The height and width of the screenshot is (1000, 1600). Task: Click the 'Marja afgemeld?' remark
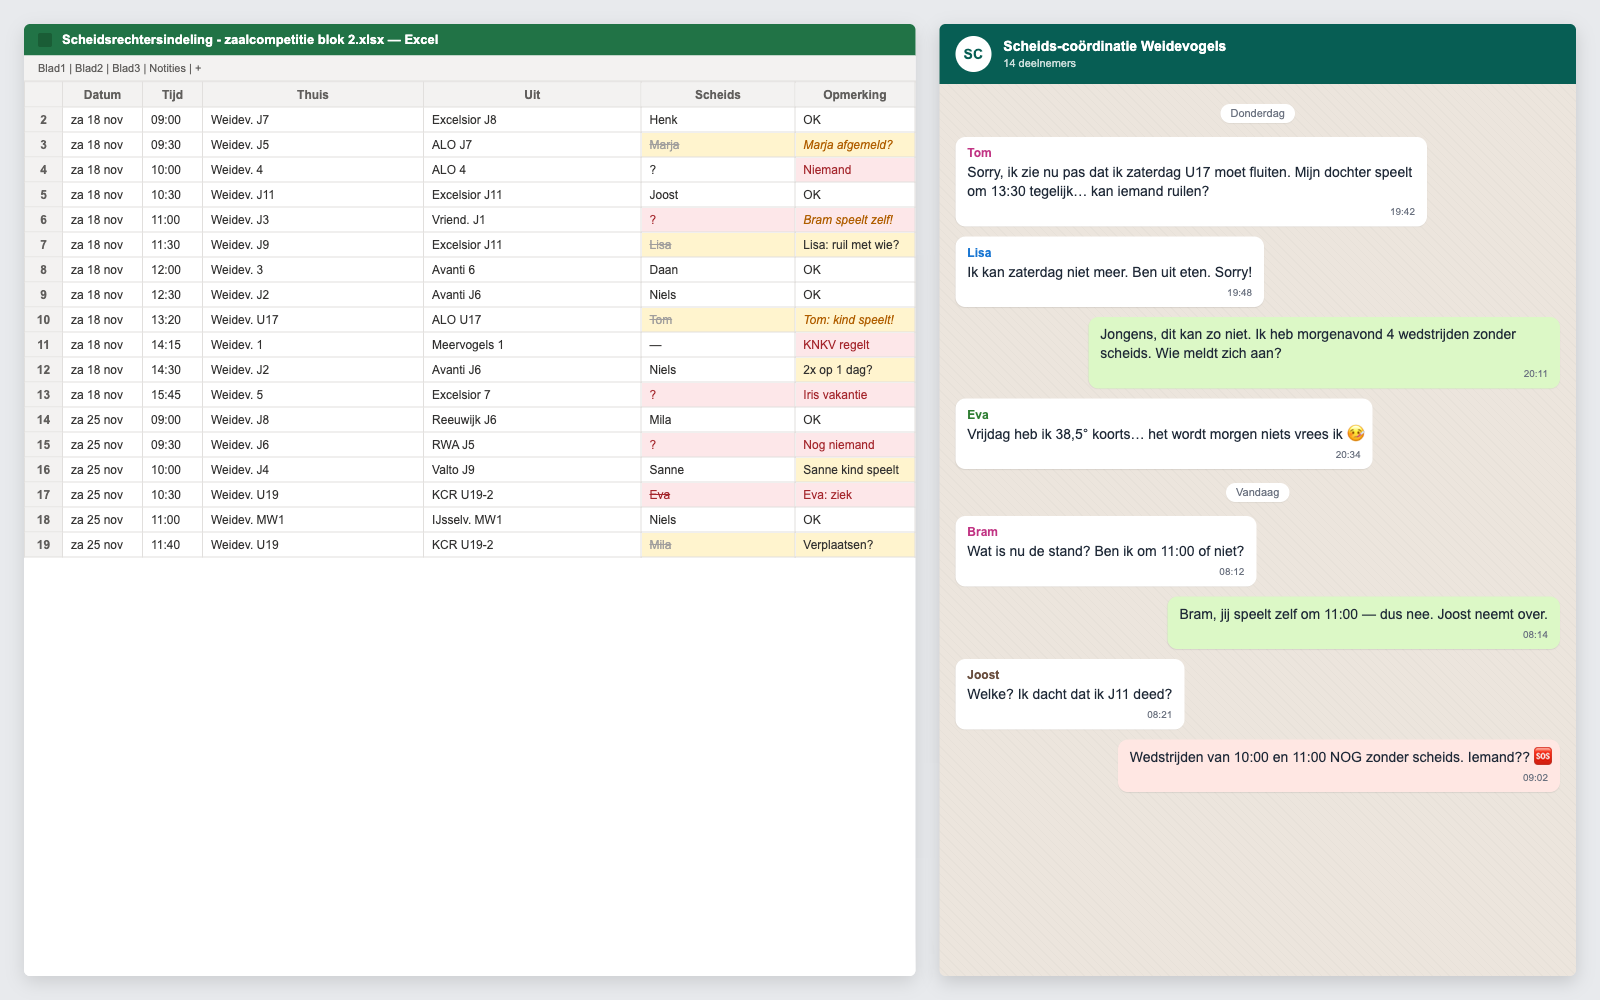coord(855,145)
